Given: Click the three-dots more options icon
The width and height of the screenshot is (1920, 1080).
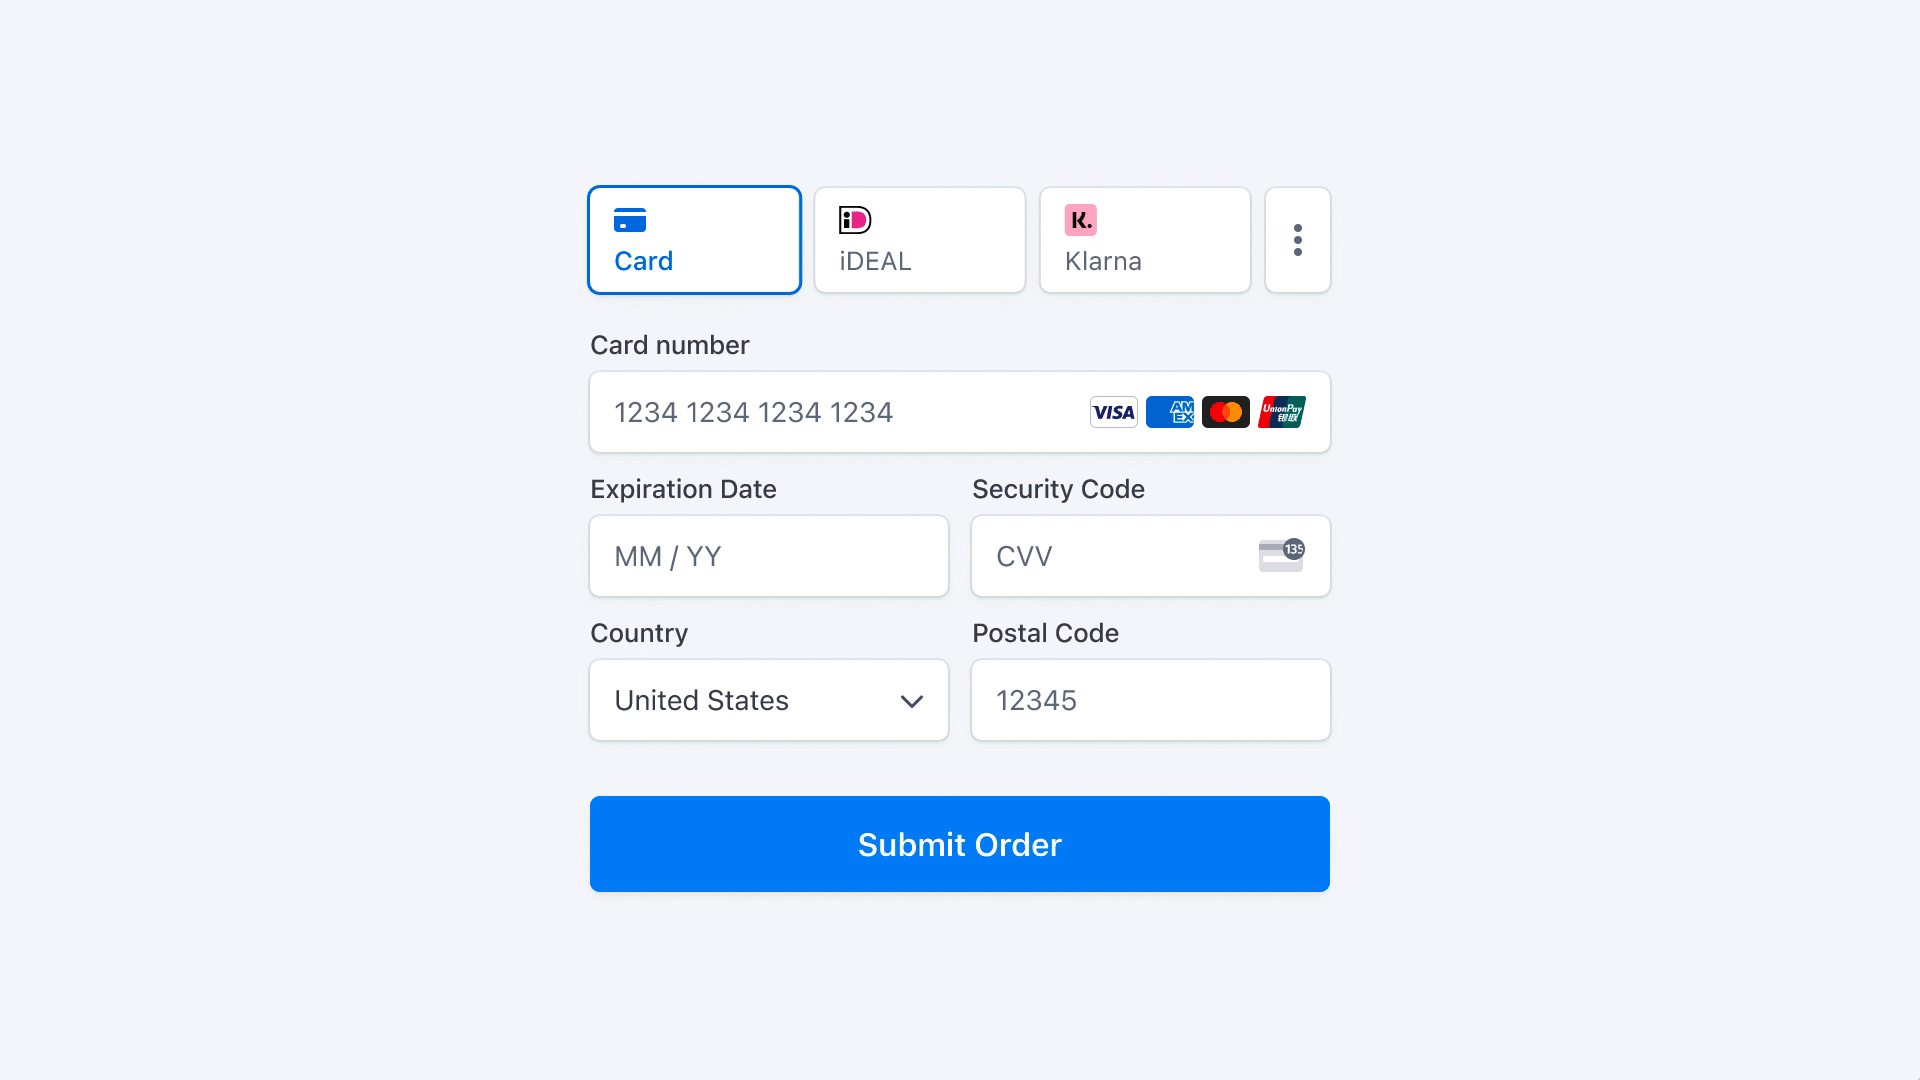Looking at the screenshot, I should click(1298, 240).
